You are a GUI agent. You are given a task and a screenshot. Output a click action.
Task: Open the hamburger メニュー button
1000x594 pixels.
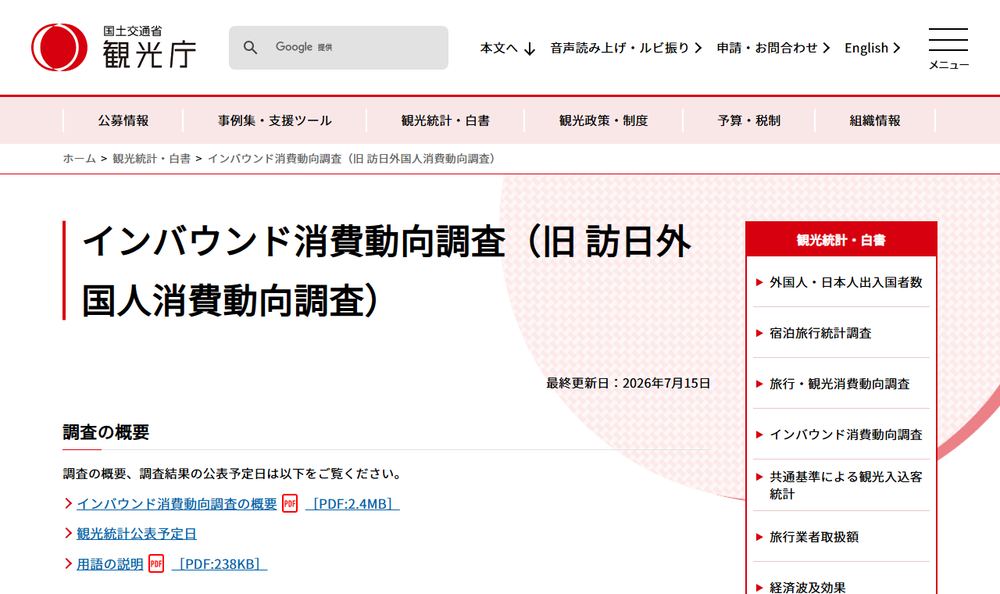tap(948, 48)
